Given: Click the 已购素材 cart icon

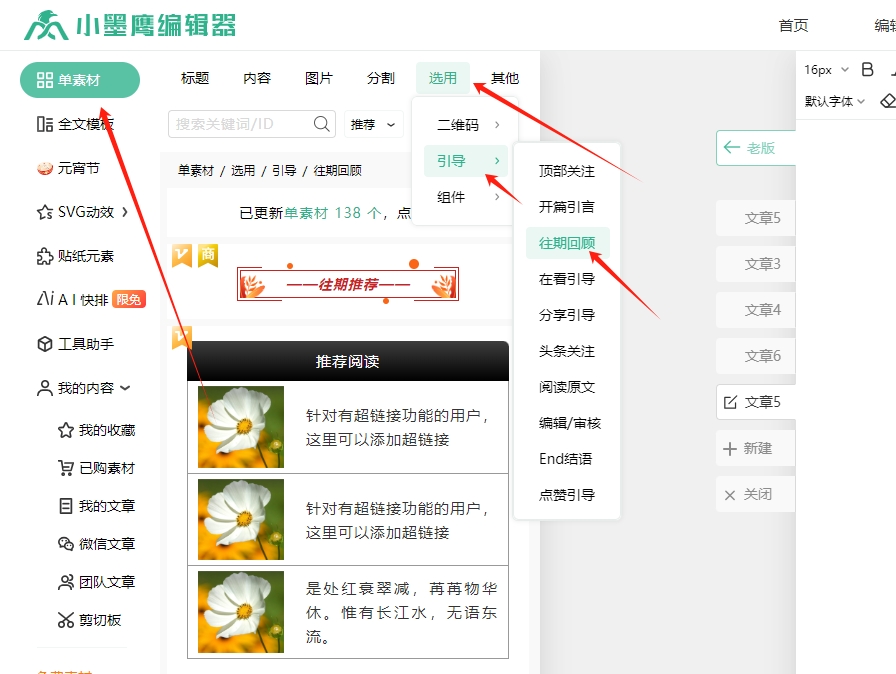Looking at the screenshot, I should (x=66, y=468).
